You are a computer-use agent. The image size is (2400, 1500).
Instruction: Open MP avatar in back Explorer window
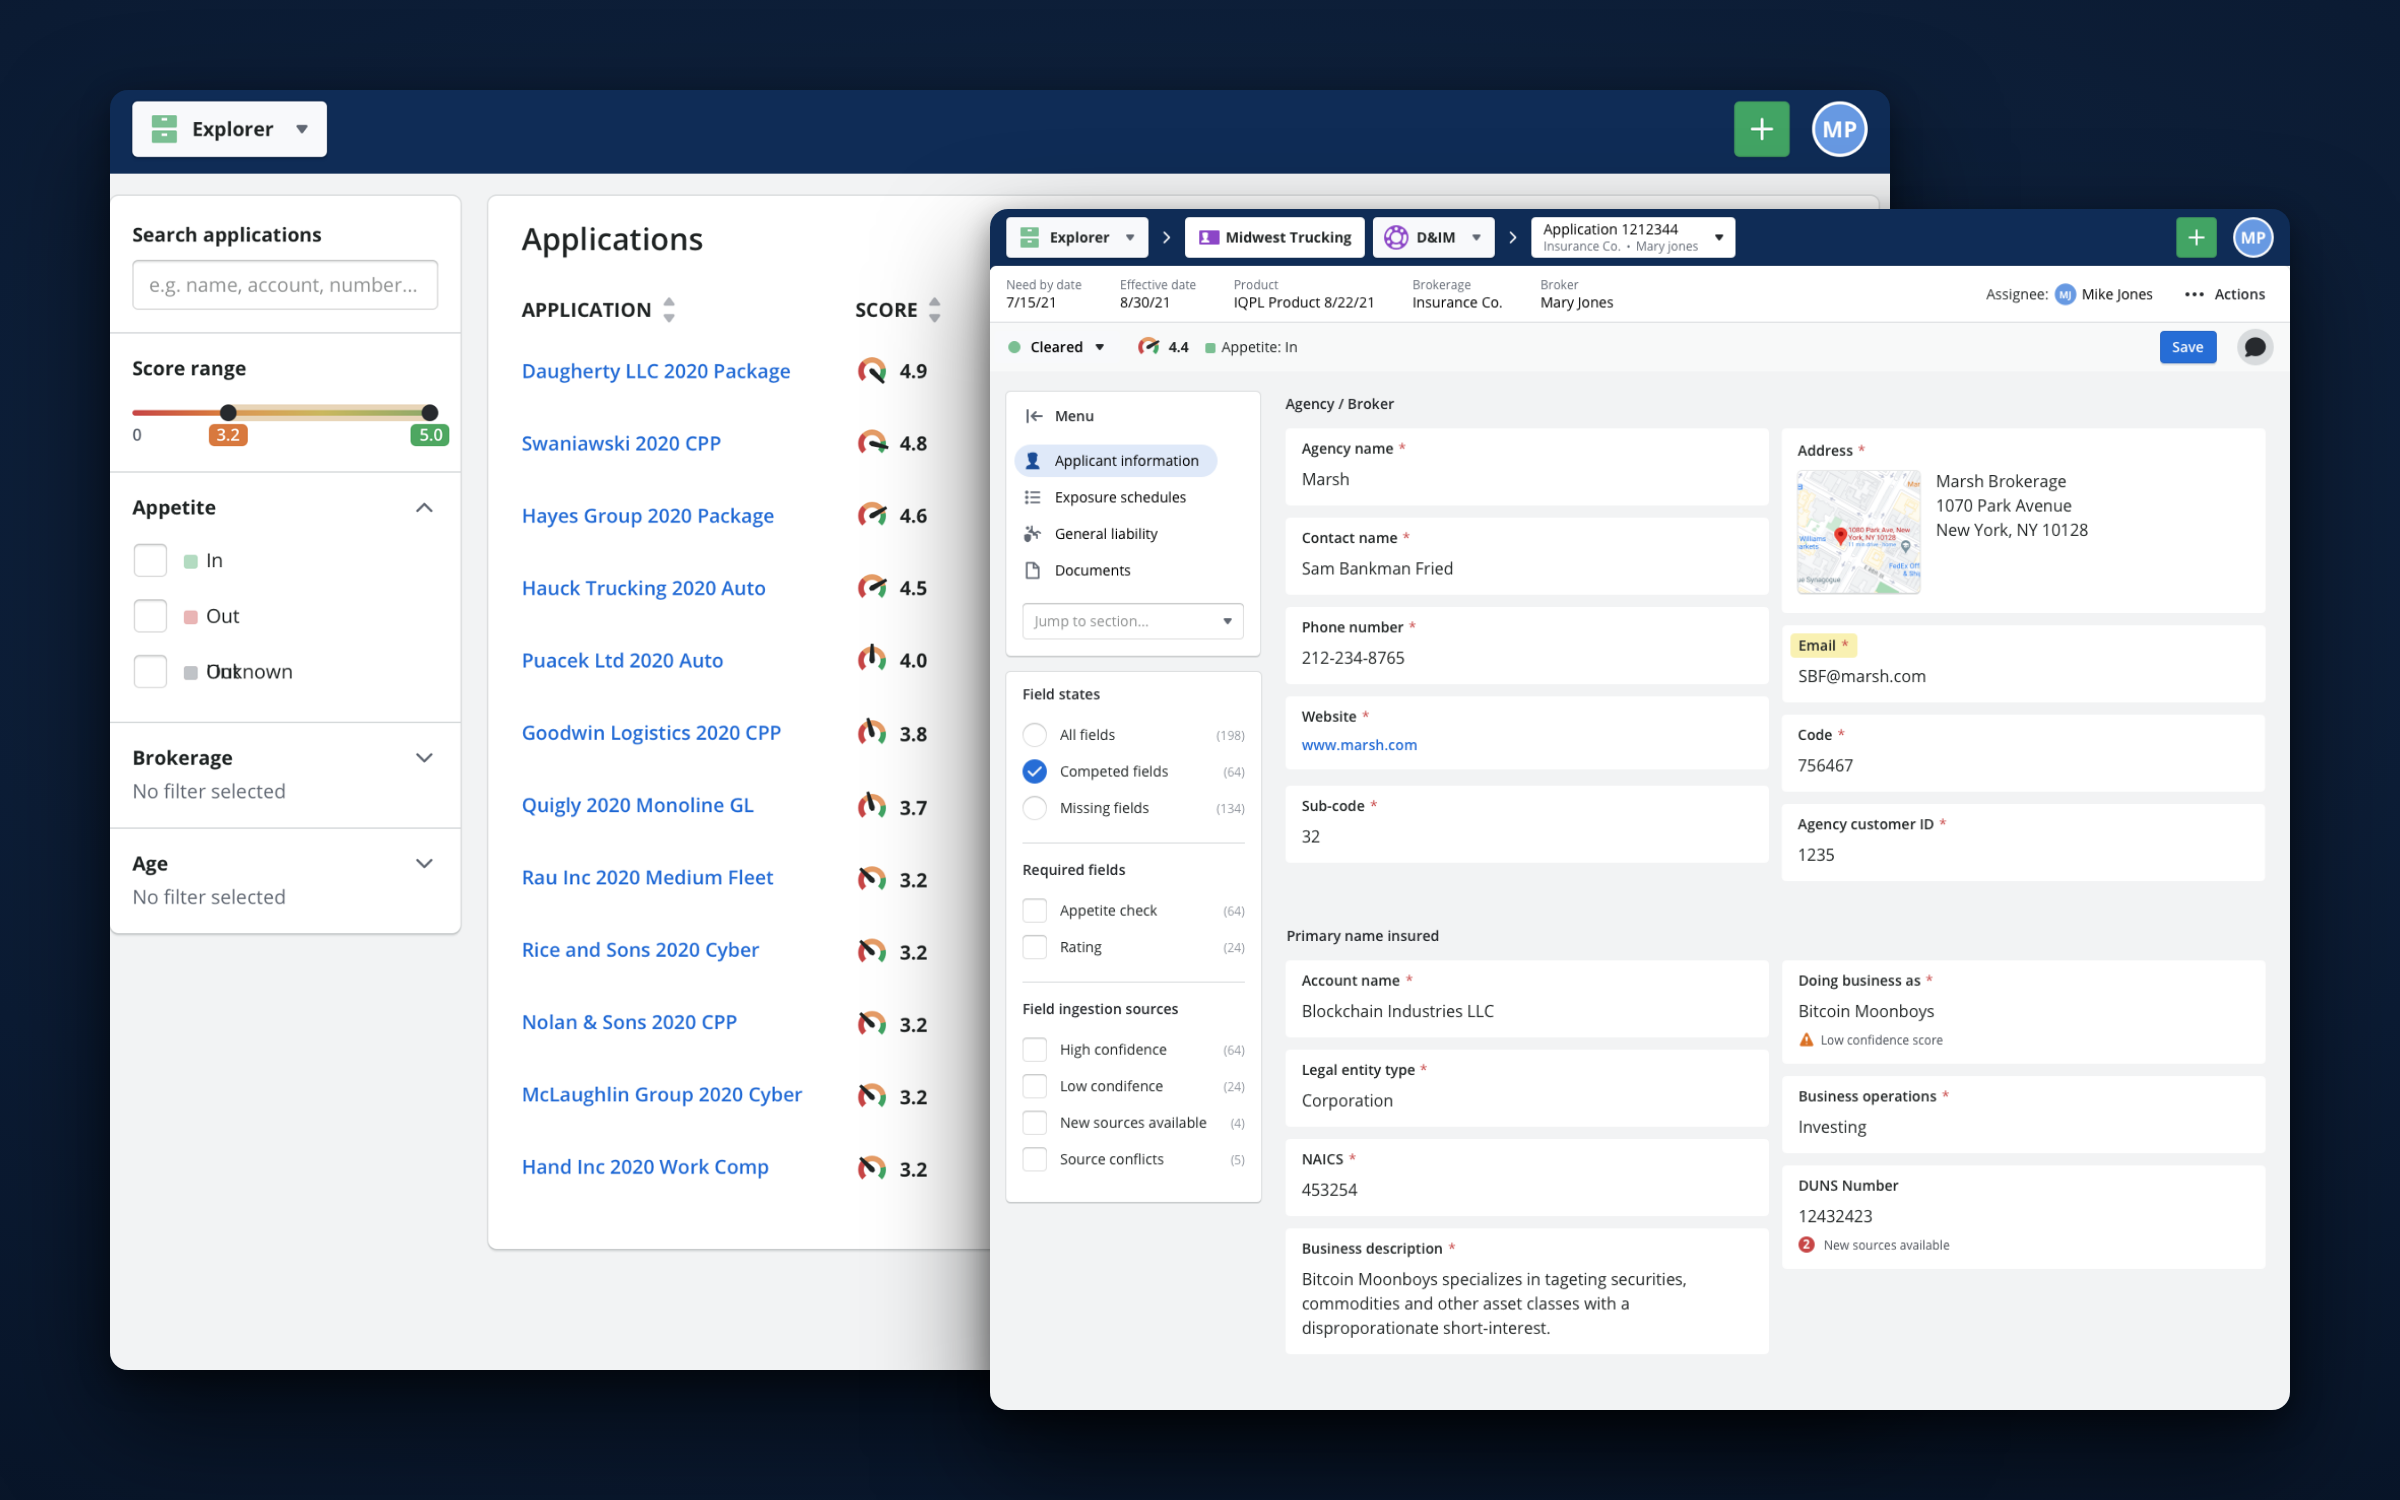coord(1838,129)
